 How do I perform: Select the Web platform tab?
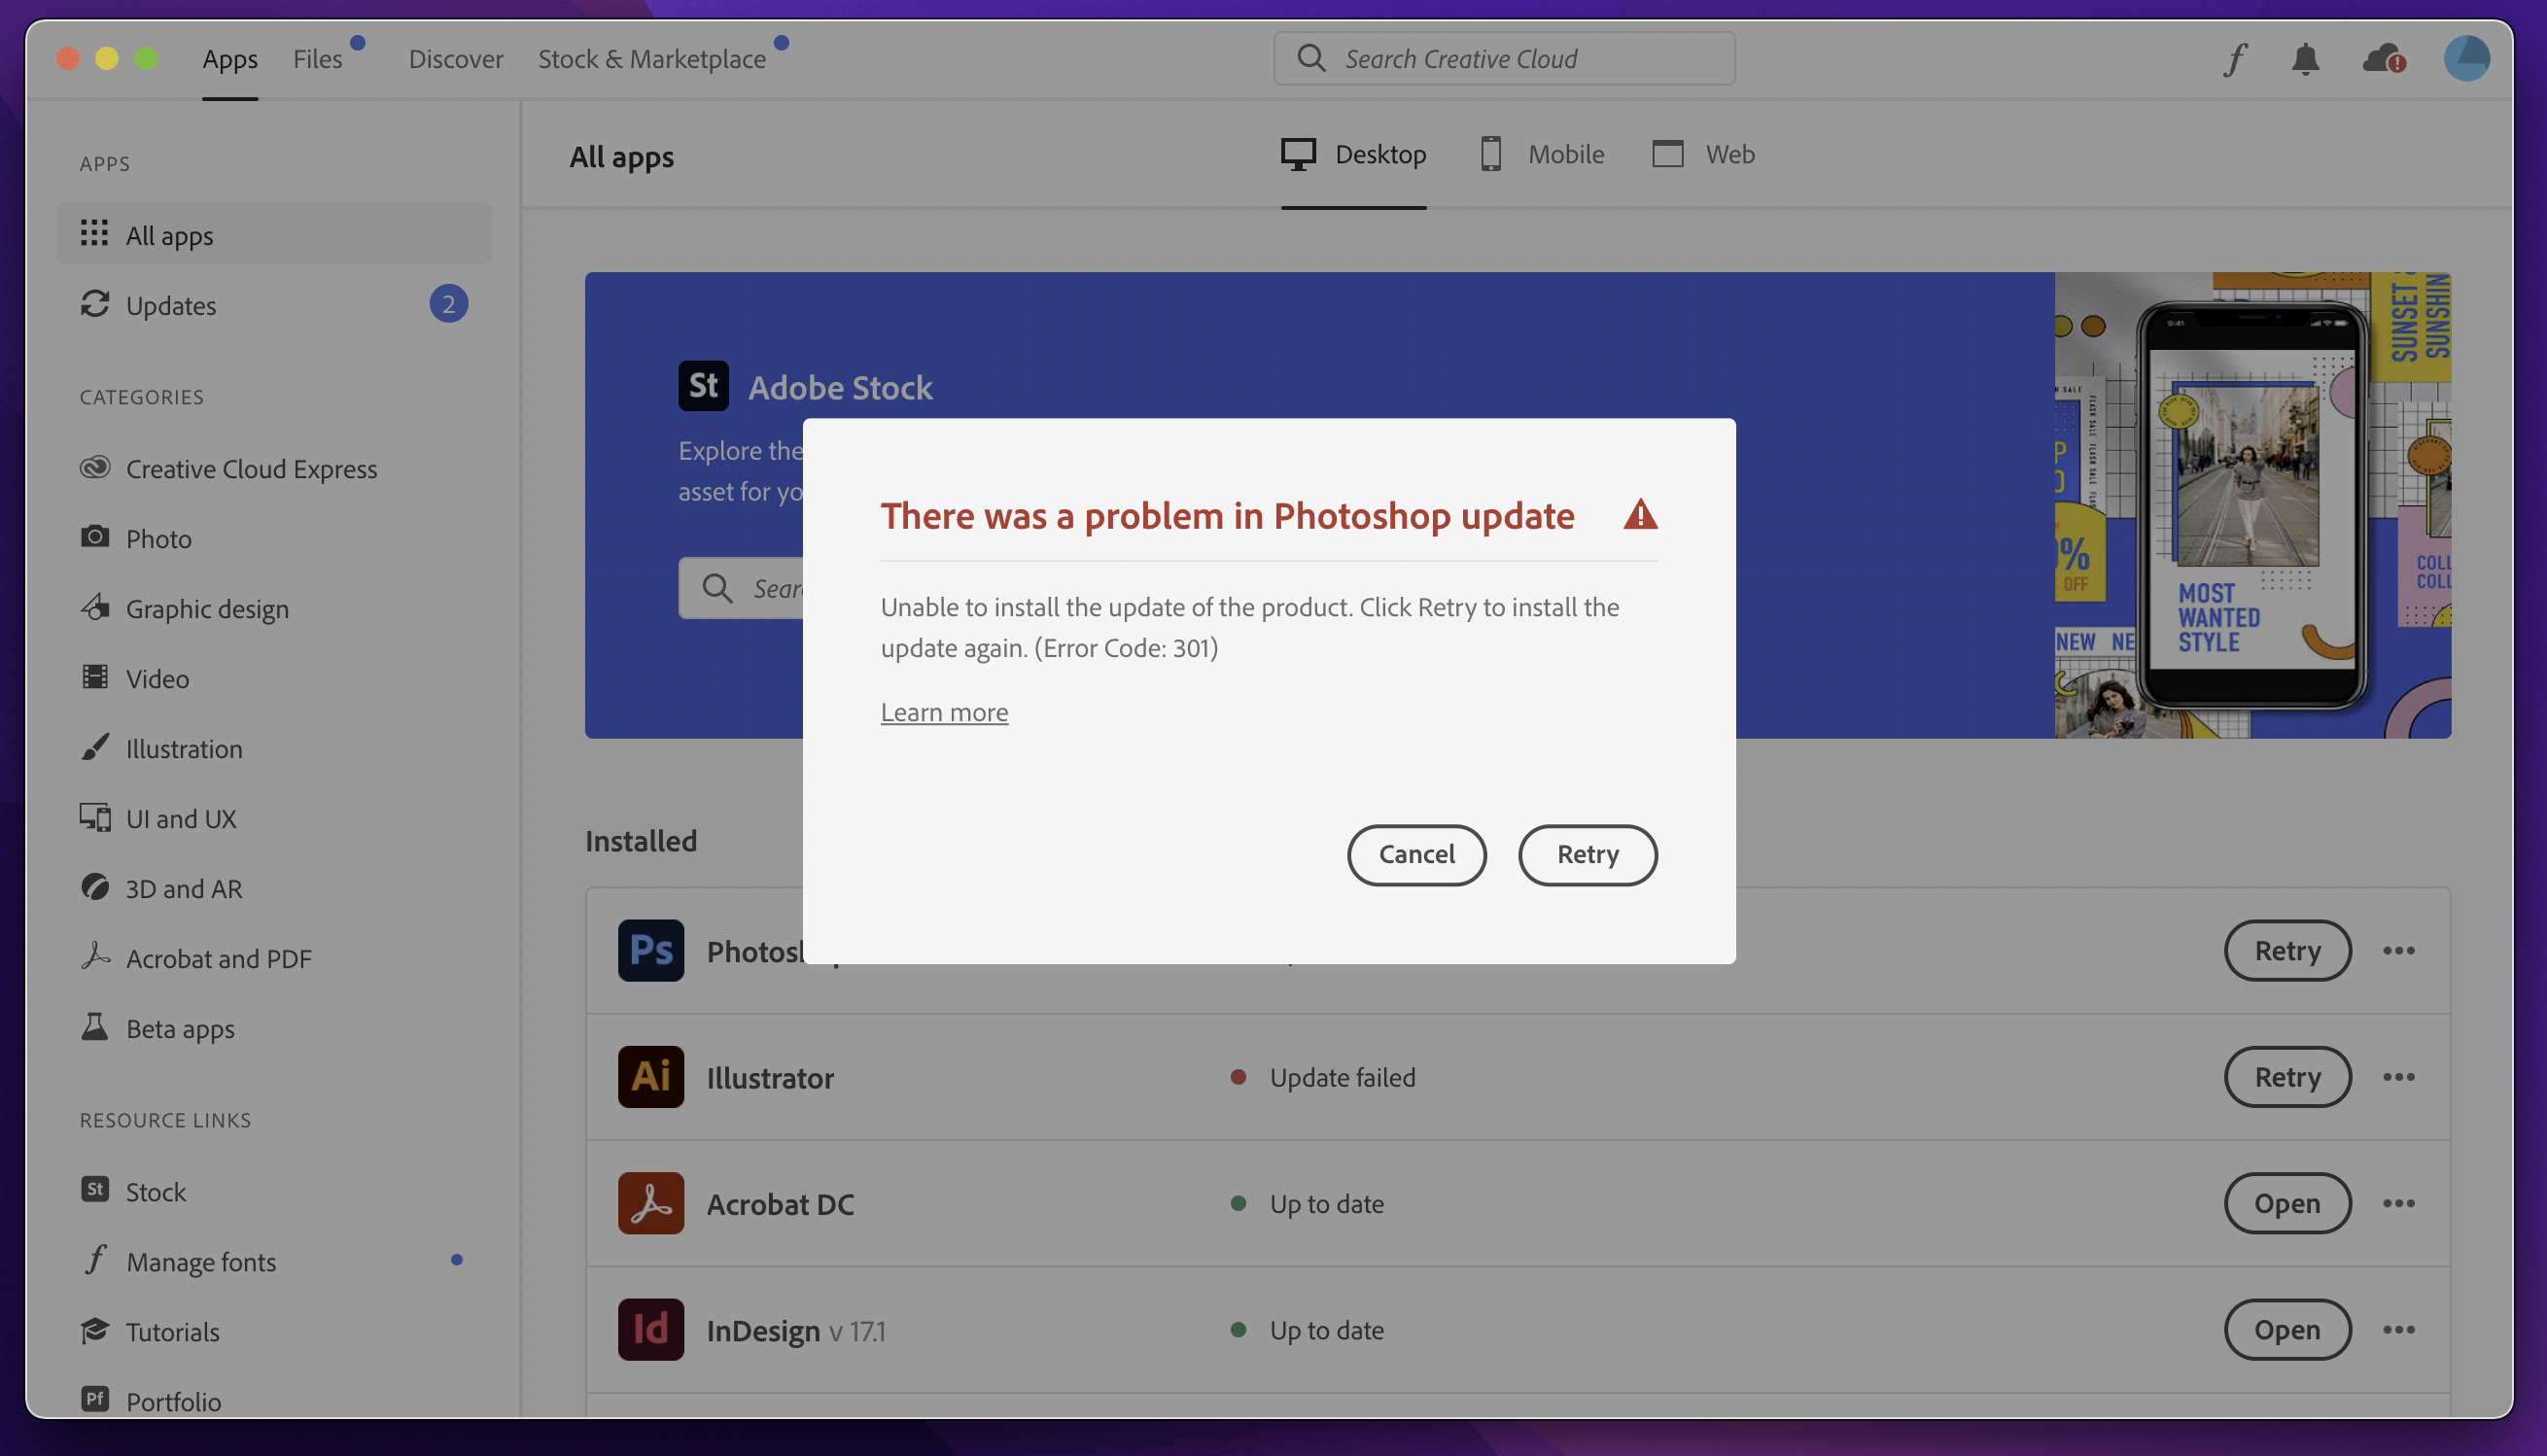click(1703, 154)
